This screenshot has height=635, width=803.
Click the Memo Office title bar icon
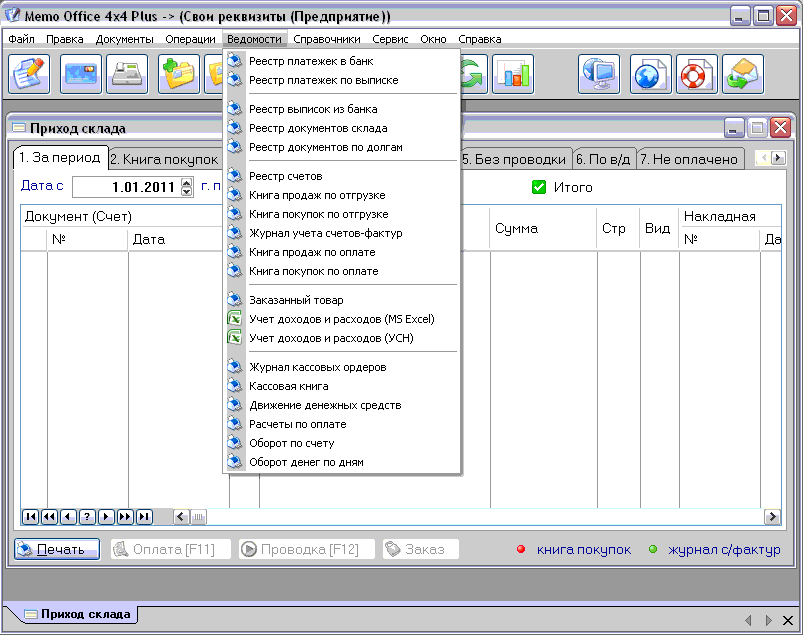pos(12,15)
